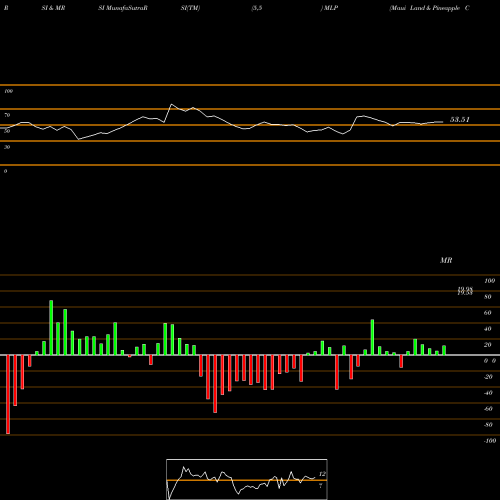Click the 80 label on MR axis

coord(488,297)
